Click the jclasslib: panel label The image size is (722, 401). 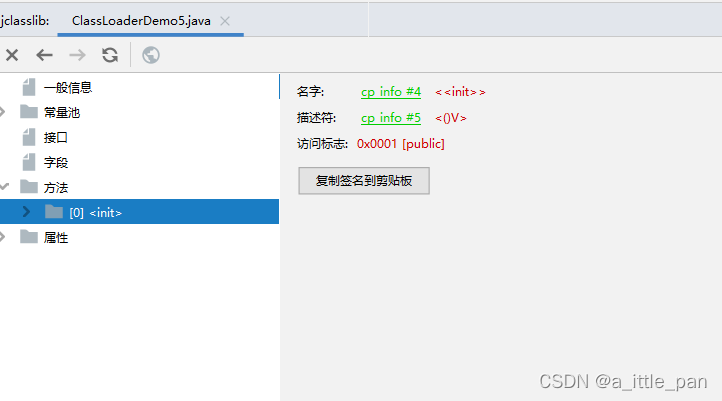25,21
